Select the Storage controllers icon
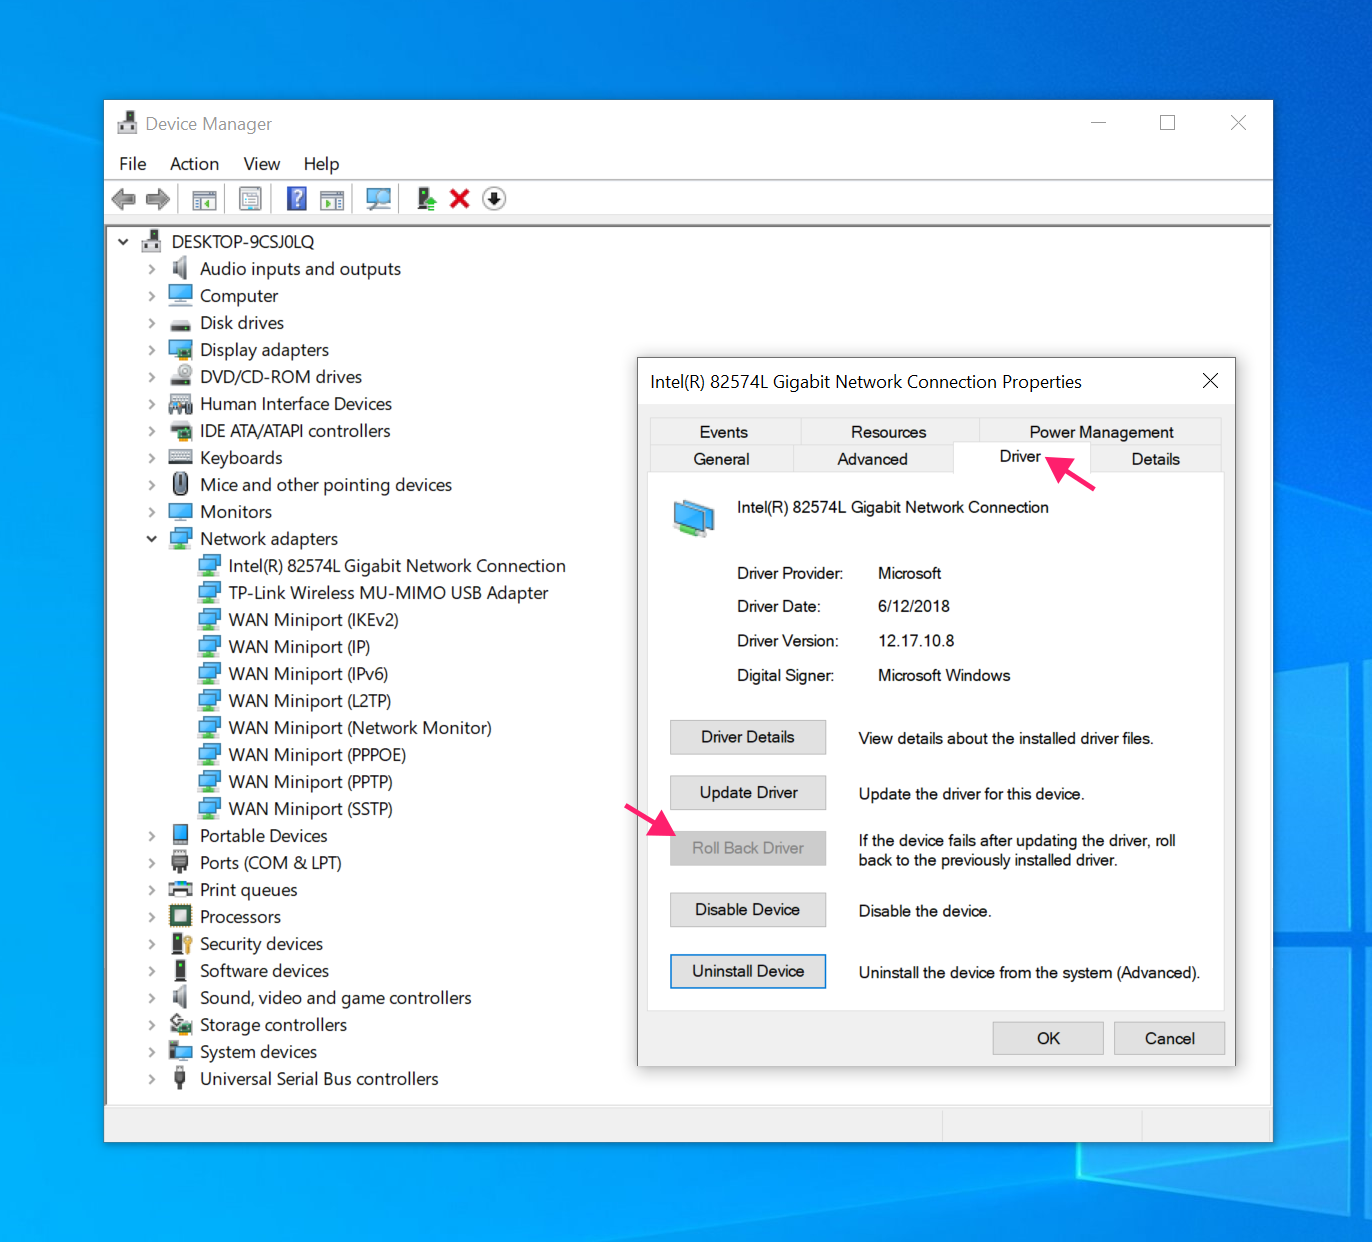The width and height of the screenshot is (1372, 1242). coord(181,1024)
